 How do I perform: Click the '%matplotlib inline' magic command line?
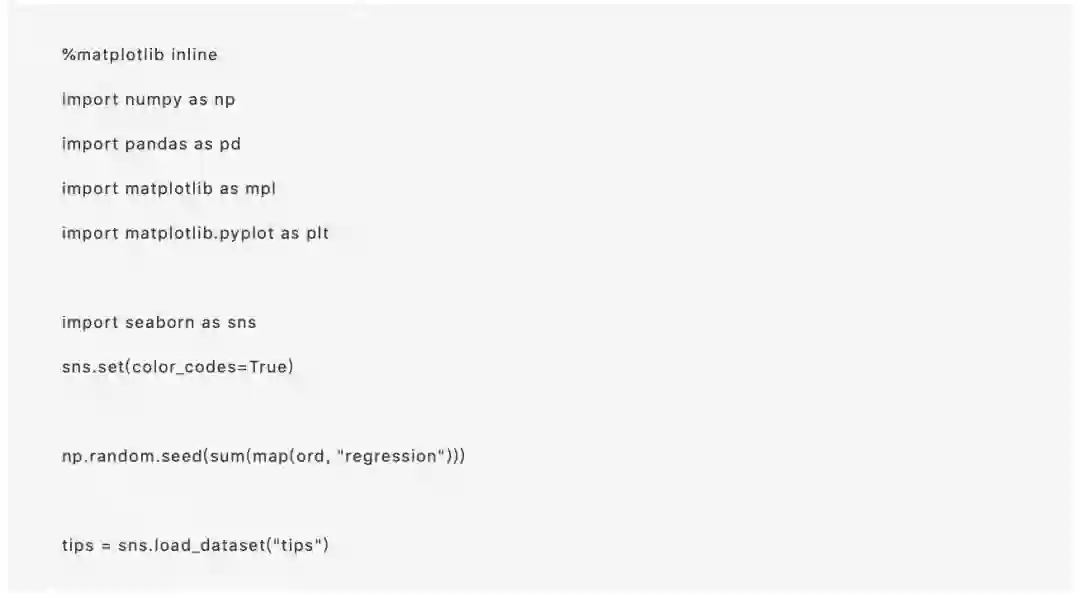coord(139,55)
